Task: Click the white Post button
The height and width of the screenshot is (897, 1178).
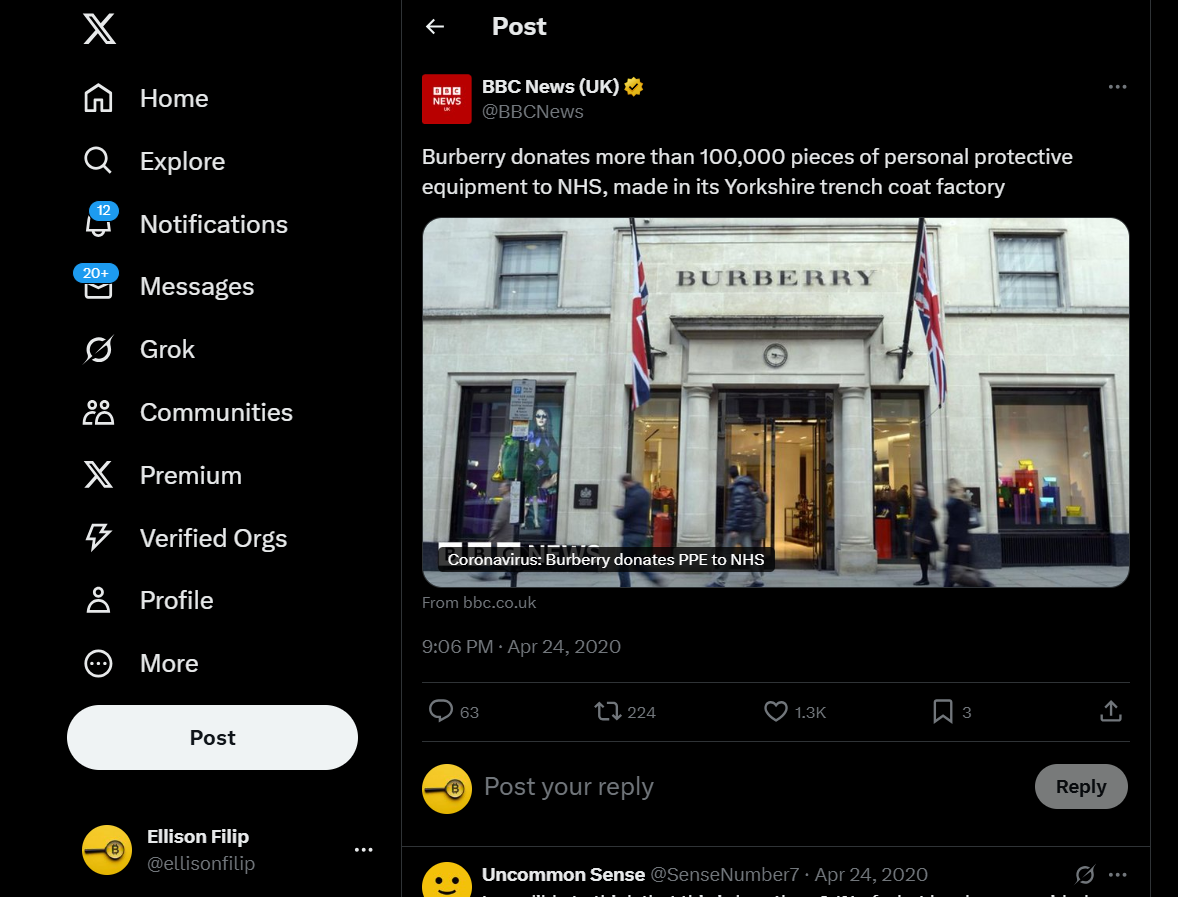Action: (x=213, y=737)
